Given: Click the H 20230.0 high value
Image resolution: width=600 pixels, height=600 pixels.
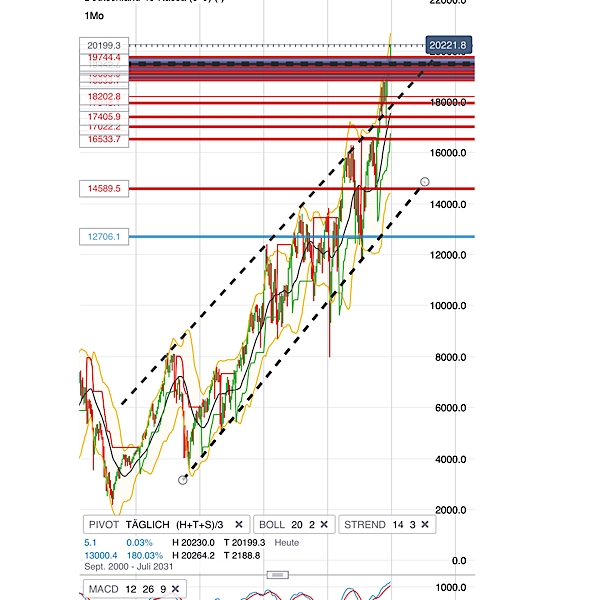Looking at the screenshot, I should click(193, 543).
